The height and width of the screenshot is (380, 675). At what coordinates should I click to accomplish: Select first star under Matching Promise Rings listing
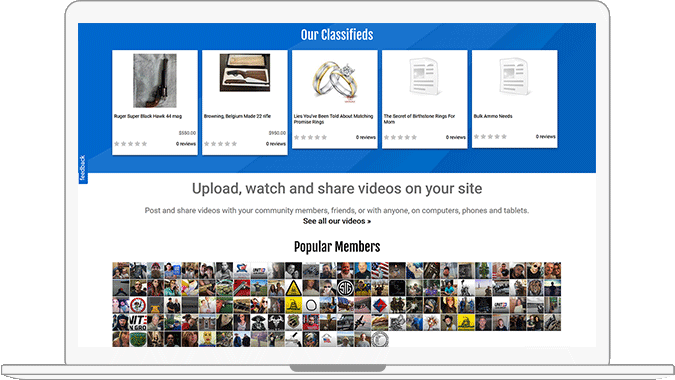point(296,137)
